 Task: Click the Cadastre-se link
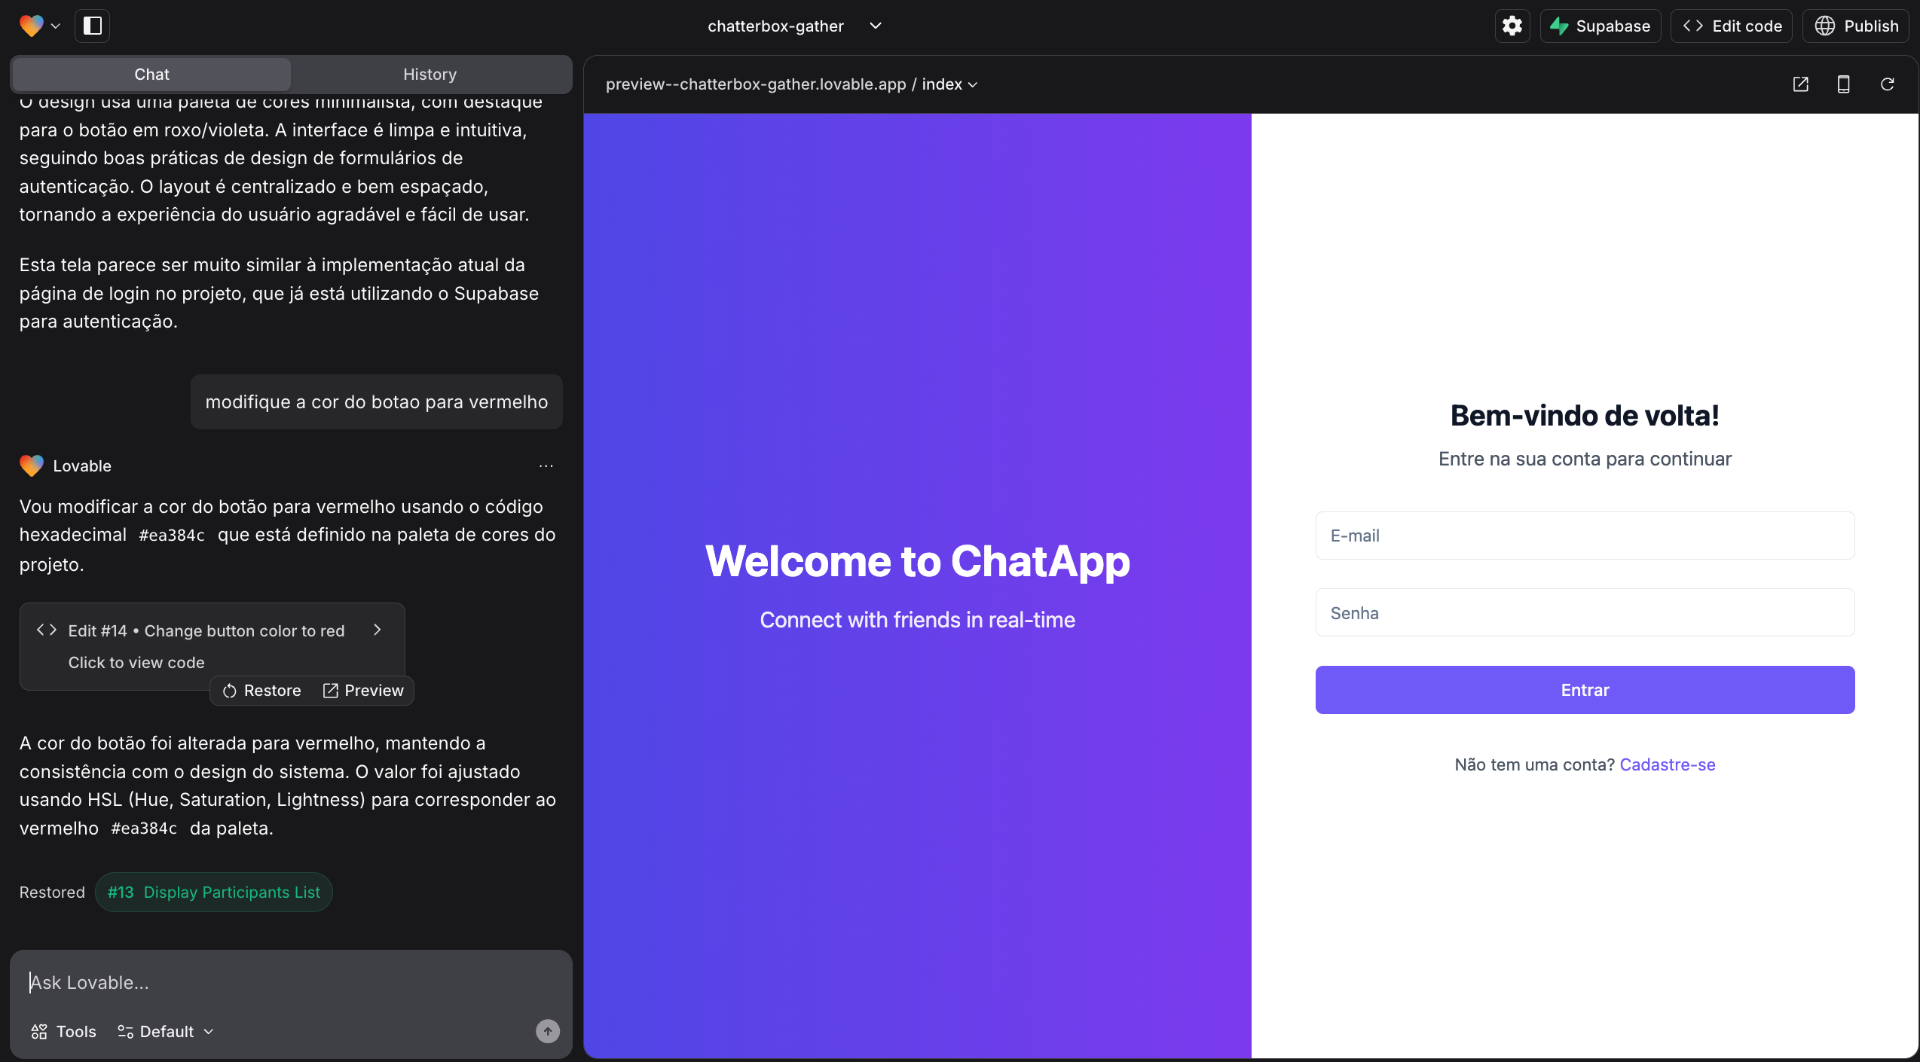pos(1667,765)
